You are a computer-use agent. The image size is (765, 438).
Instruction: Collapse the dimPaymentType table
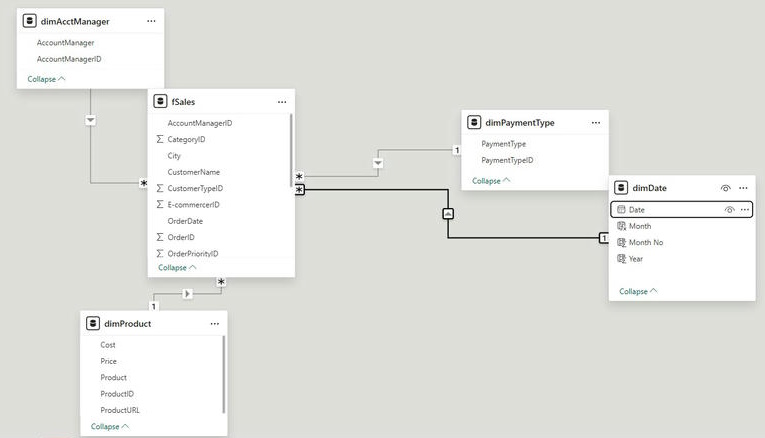pyautogui.click(x=491, y=181)
